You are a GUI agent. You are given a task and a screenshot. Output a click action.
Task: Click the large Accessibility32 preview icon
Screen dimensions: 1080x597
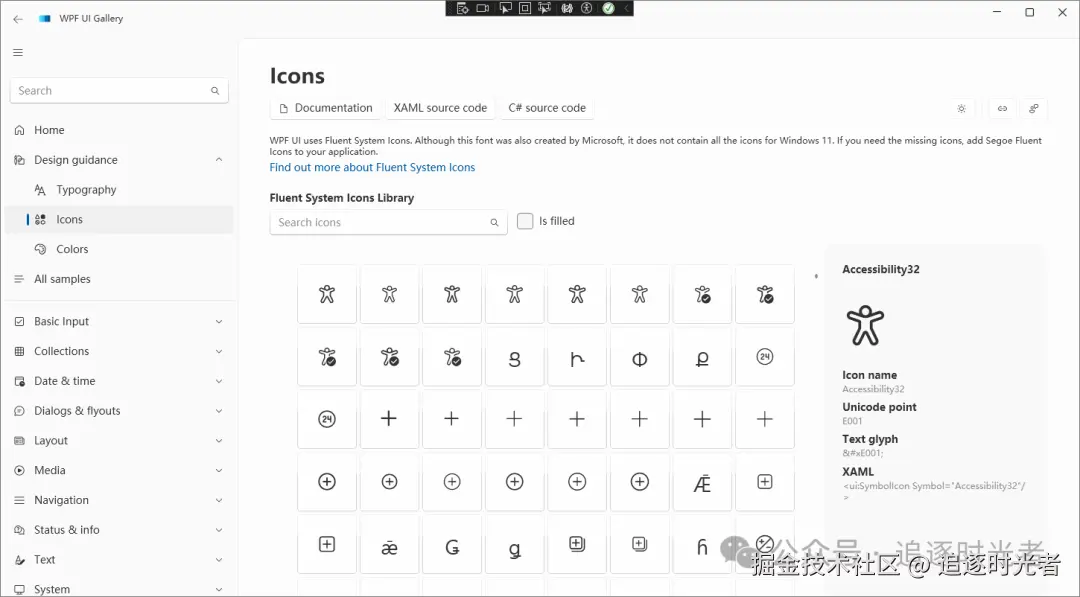865,325
